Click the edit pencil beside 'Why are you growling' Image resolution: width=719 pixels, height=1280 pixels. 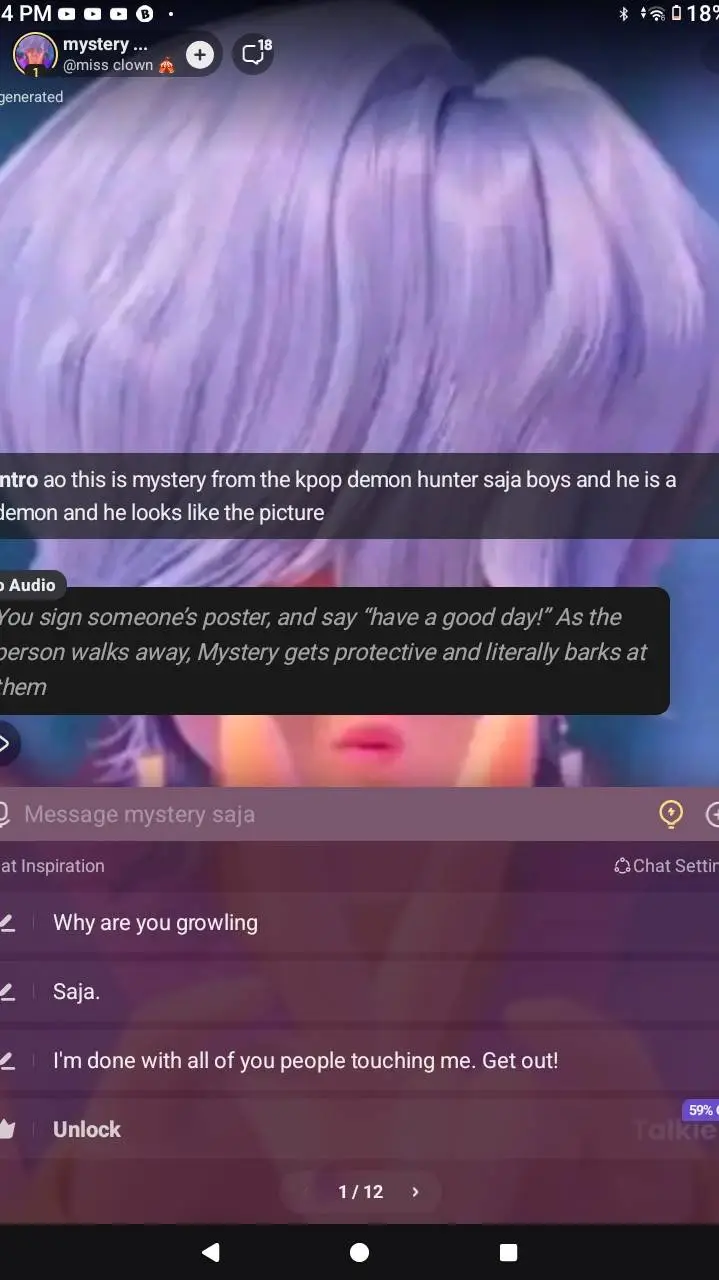pyautogui.click(x=7, y=923)
